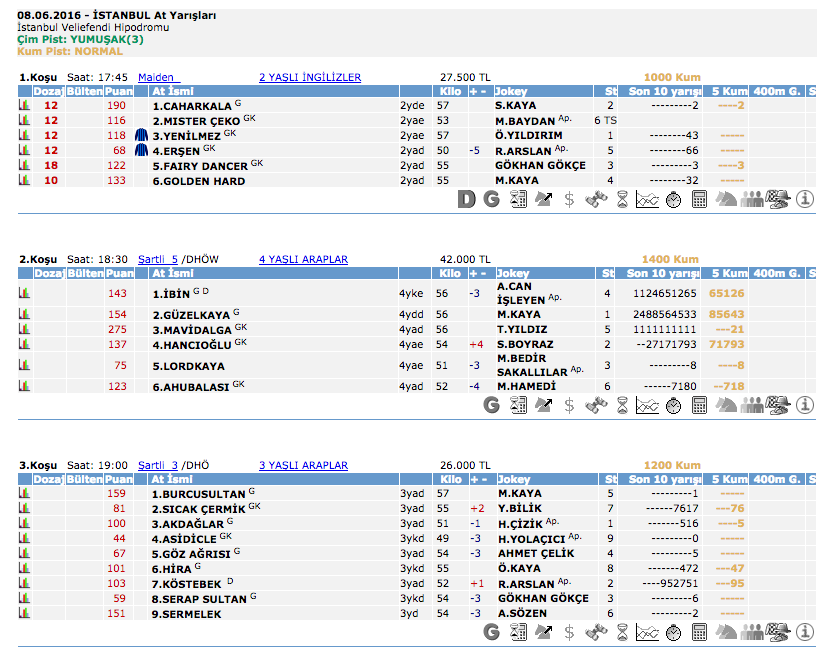Click the dollar sign icon under race 1
835x658 pixels.
click(x=569, y=199)
